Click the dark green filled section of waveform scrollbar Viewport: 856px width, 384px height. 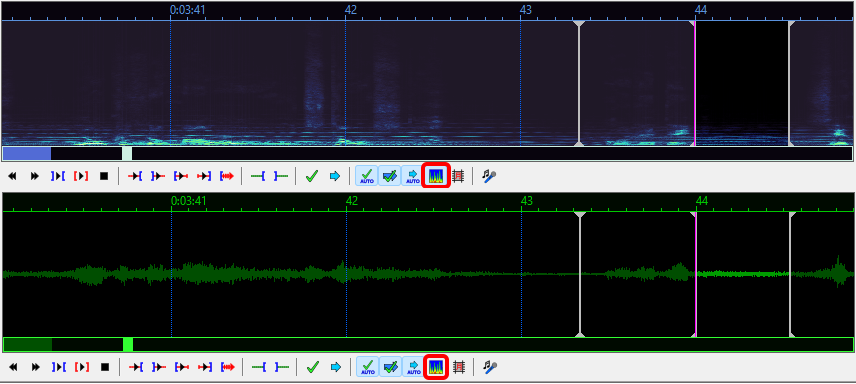tap(28, 345)
